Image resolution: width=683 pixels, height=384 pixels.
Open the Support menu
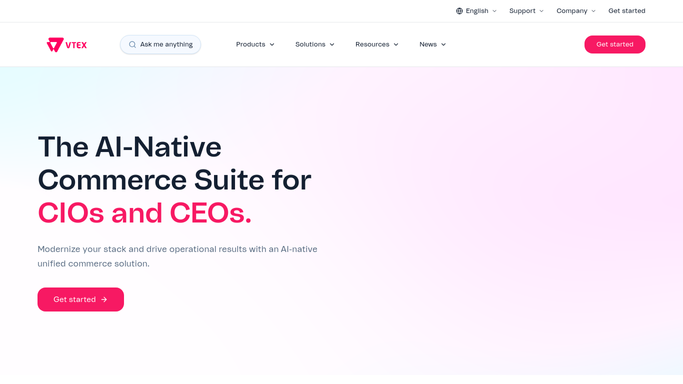526,11
